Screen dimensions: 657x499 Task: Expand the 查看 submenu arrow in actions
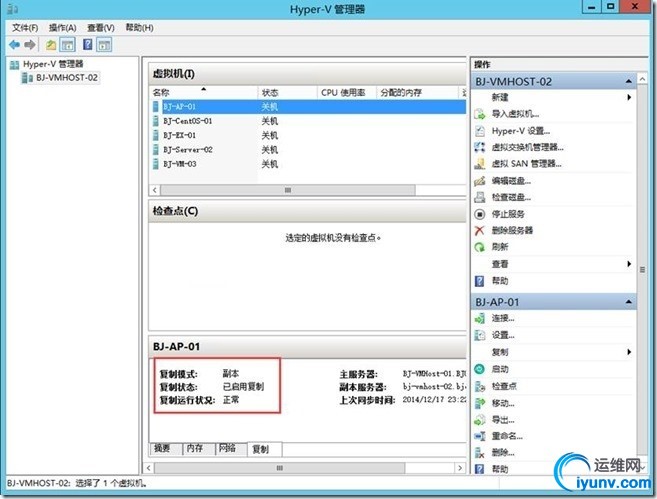point(629,264)
